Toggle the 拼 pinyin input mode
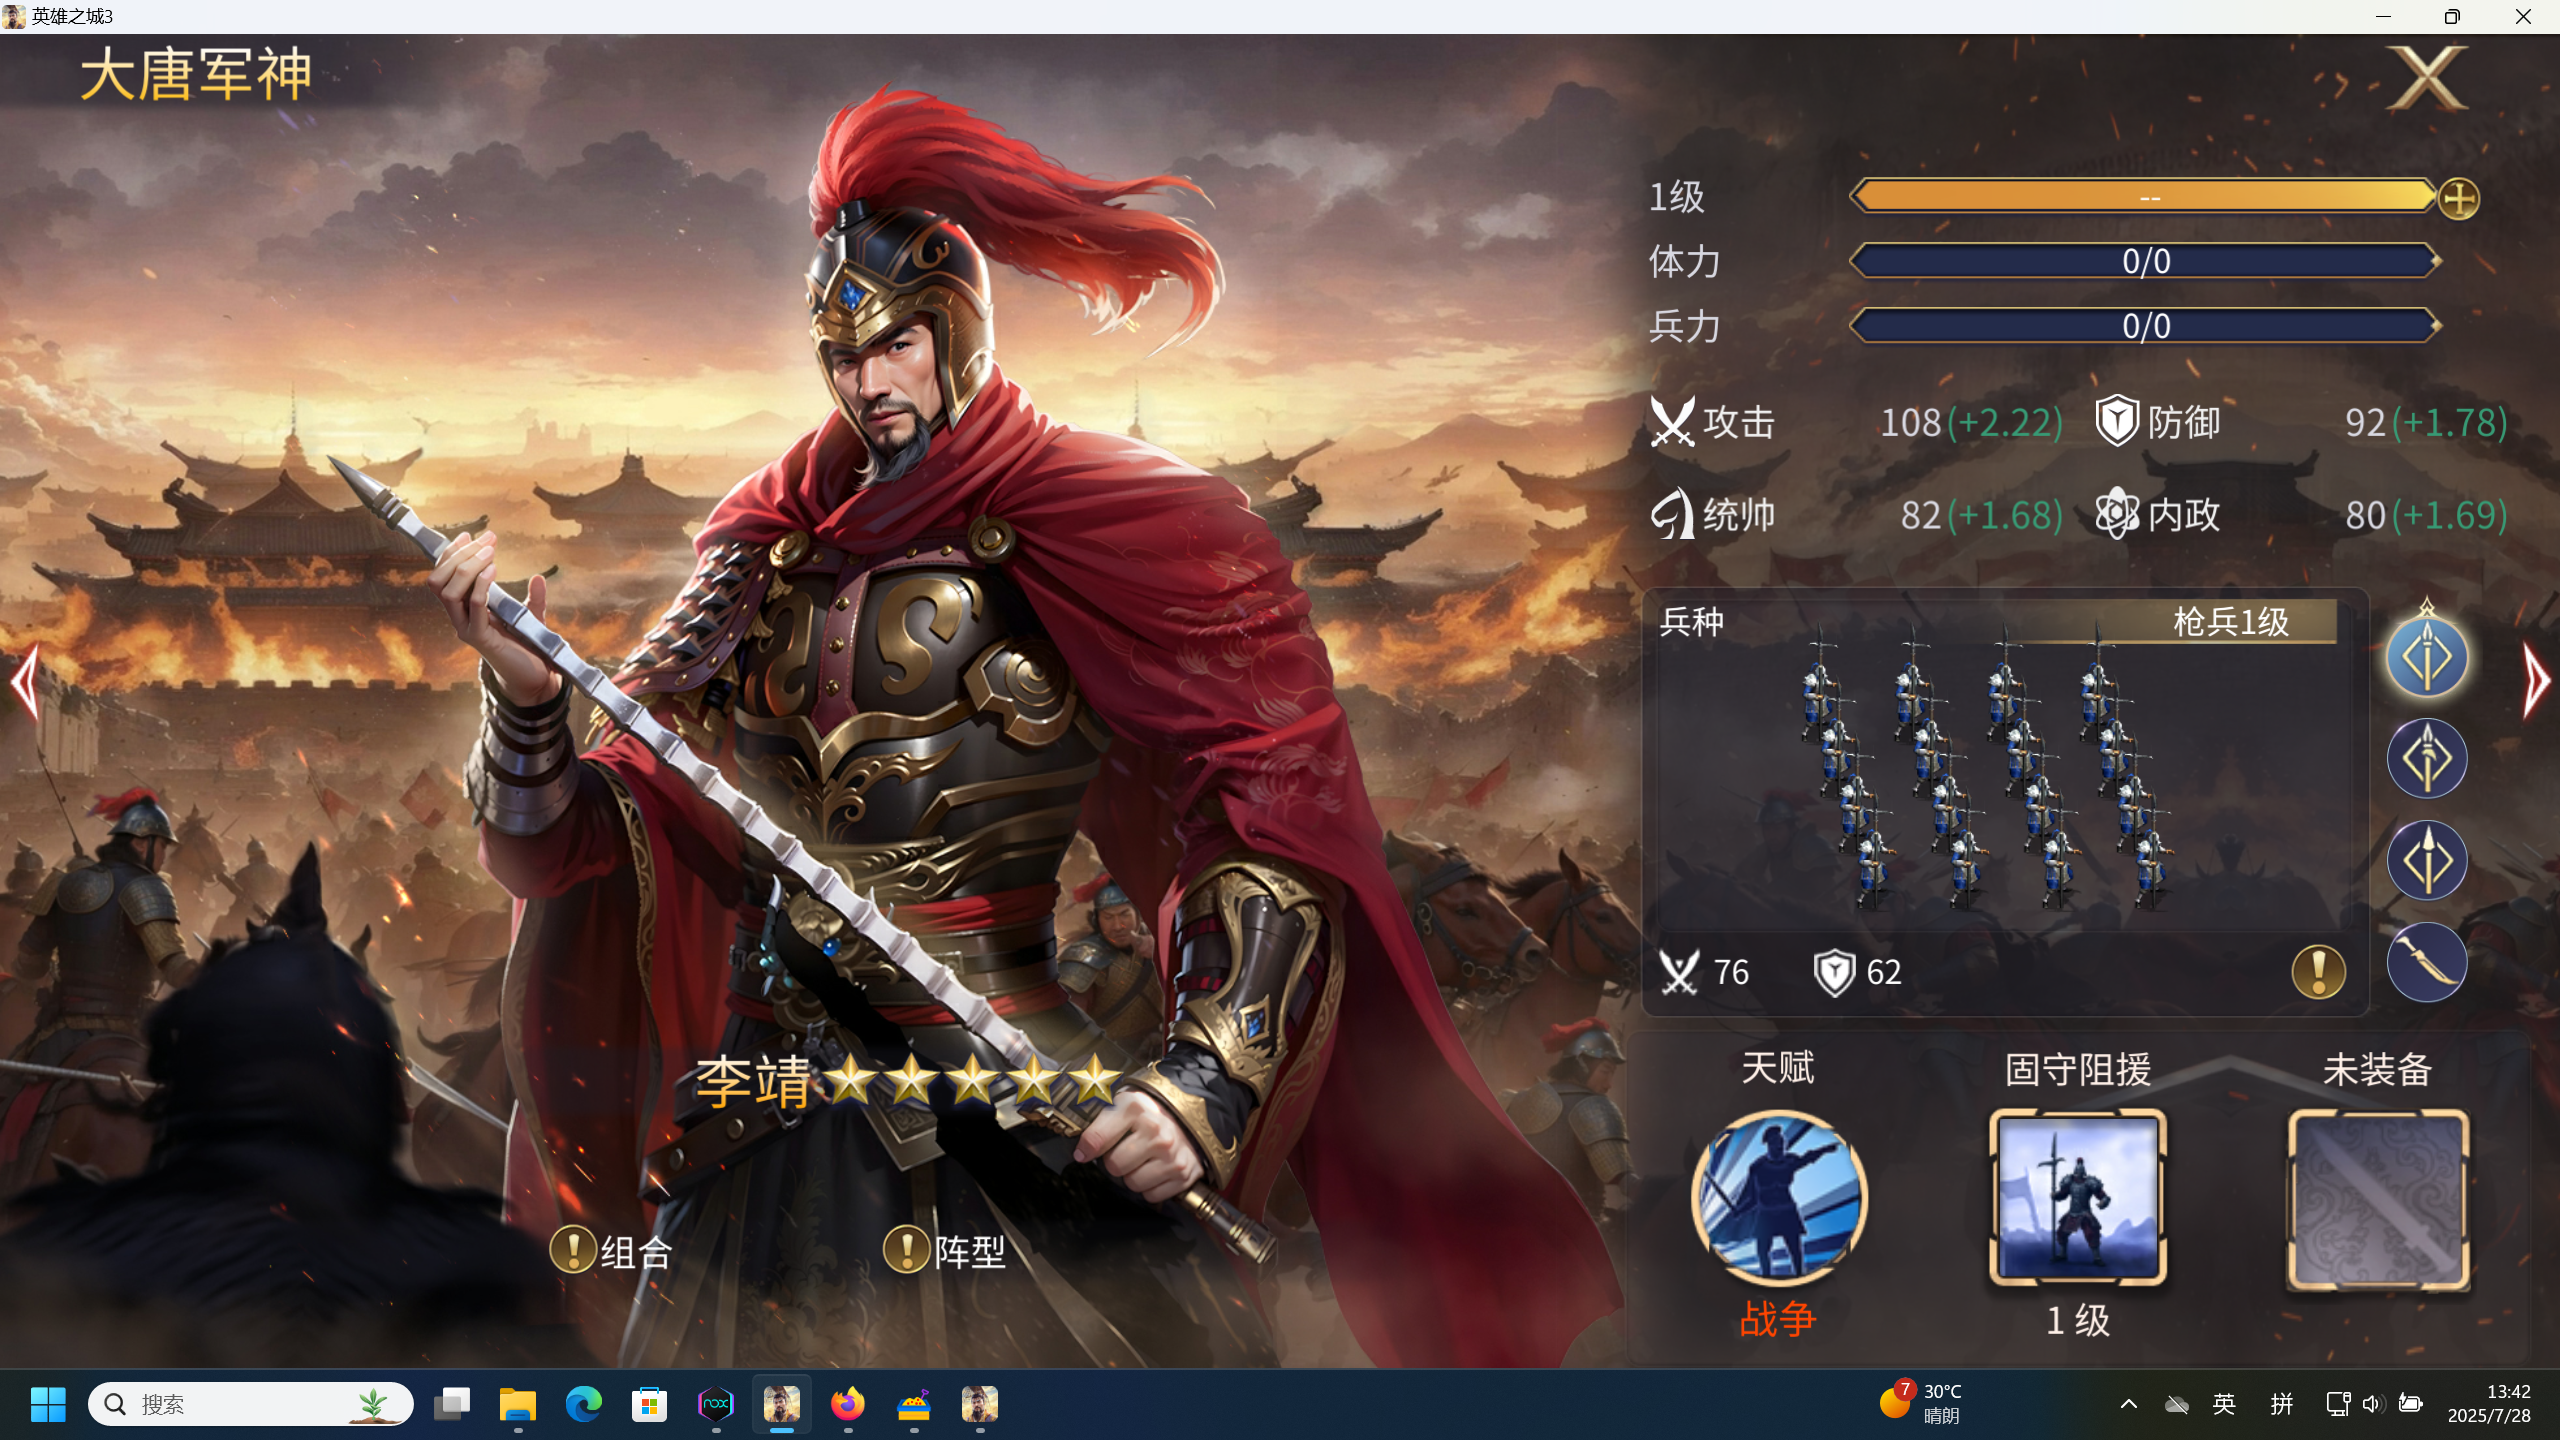 coord(2282,1404)
